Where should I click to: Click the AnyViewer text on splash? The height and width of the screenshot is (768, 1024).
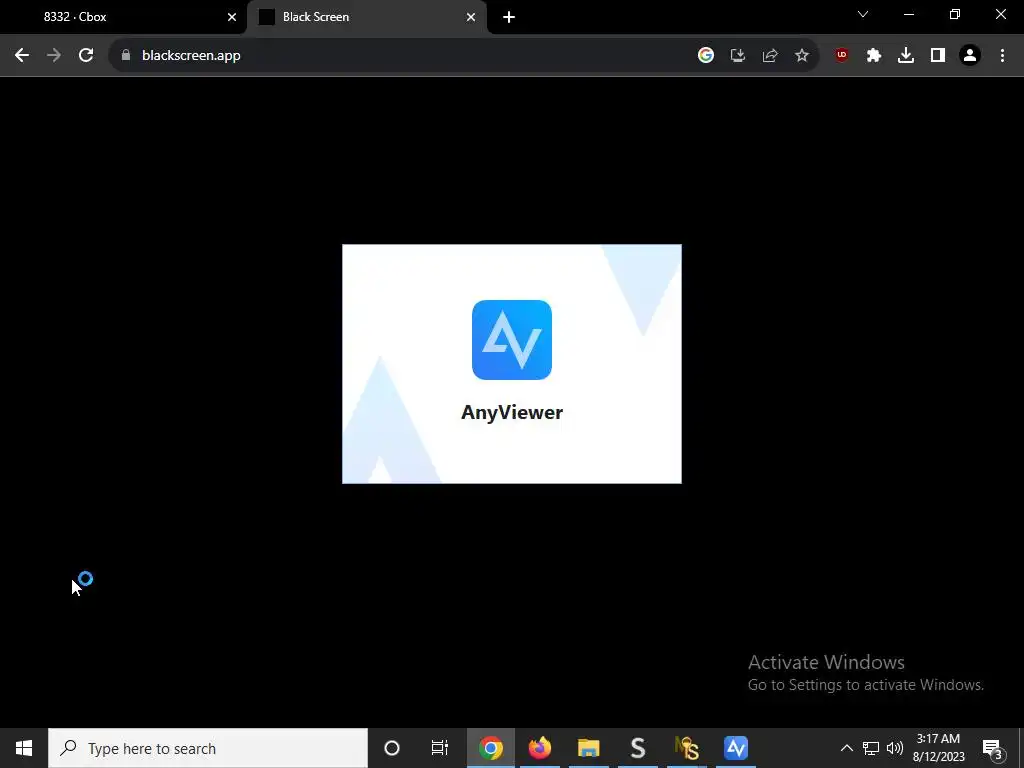(x=512, y=413)
